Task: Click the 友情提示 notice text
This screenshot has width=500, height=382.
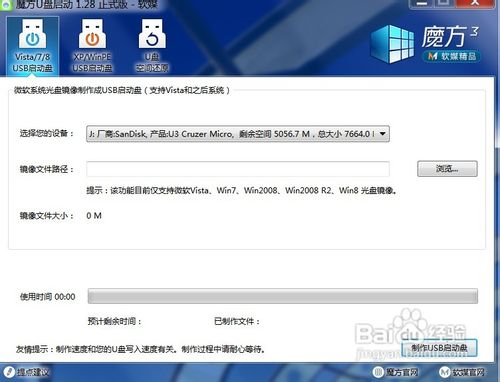Action: [x=140, y=349]
